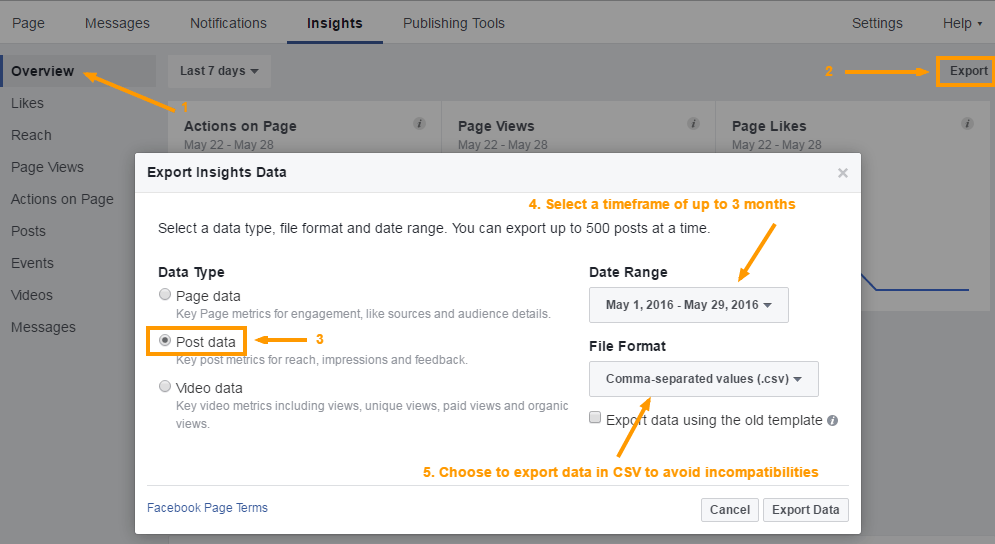Select the Post data radio button
Viewport: 995px width, 544px height.
[x=165, y=340]
